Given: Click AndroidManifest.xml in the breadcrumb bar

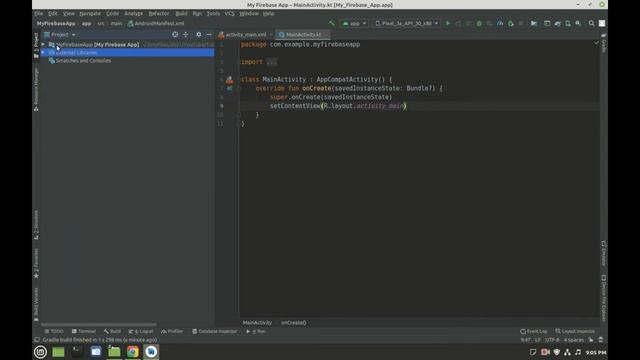Looking at the screenshot, I should (x=156, y=23).
